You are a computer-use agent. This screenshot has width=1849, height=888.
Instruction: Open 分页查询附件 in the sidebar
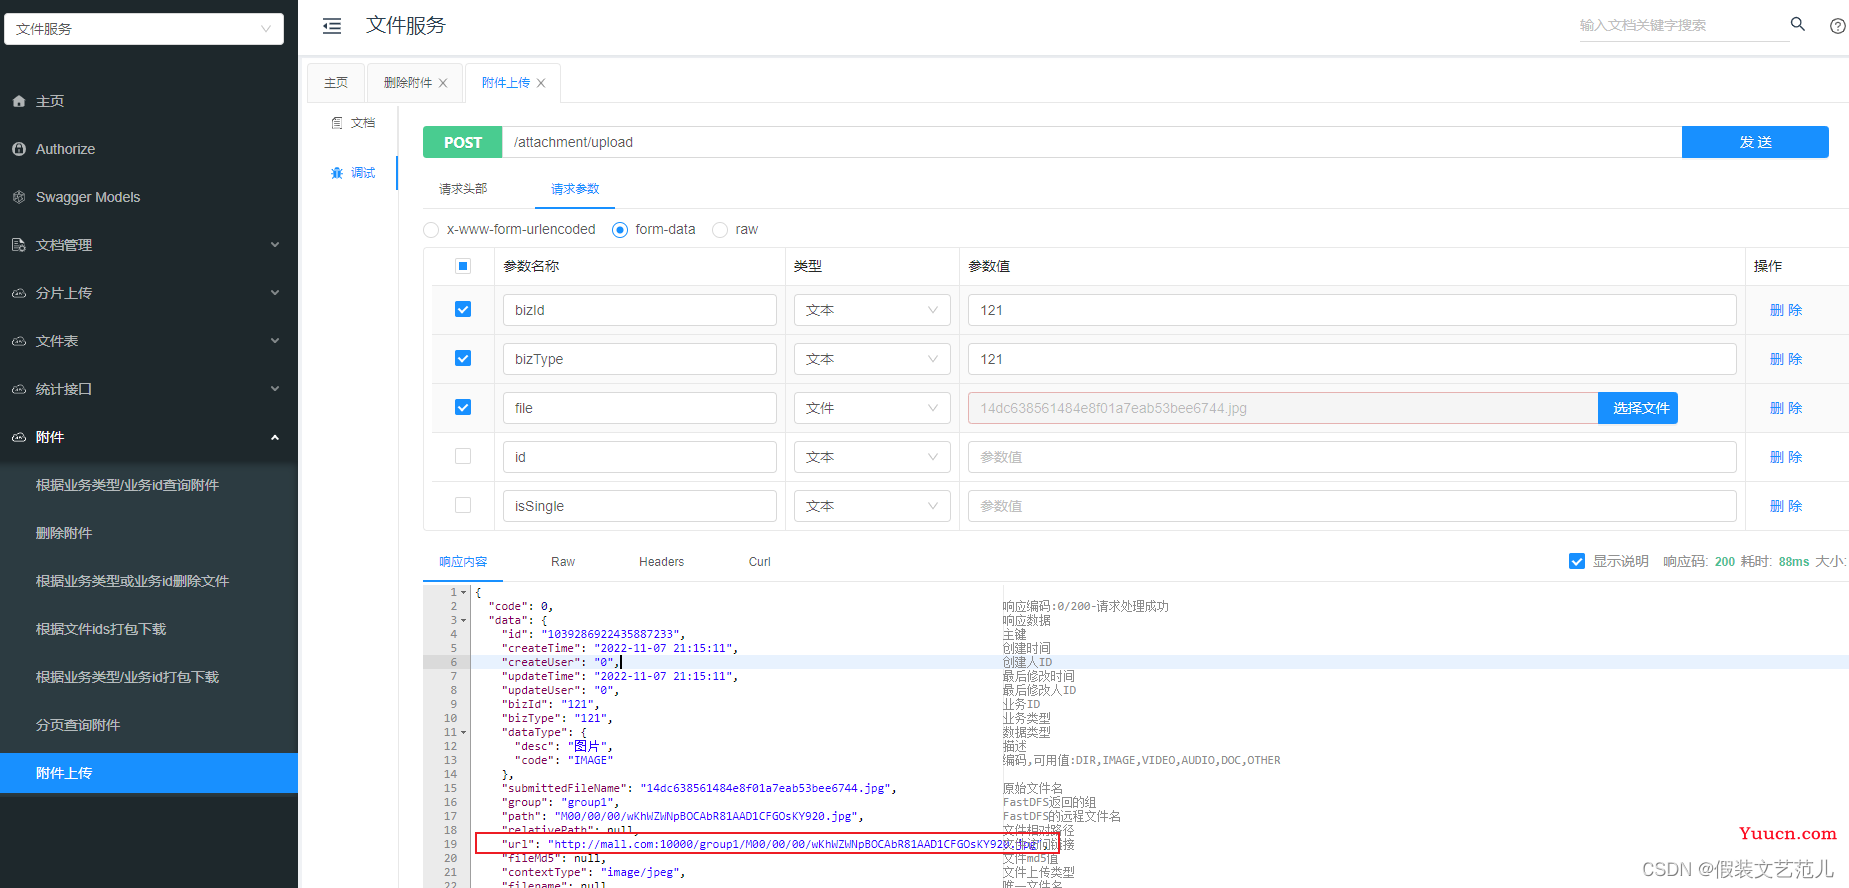(149, 725)
